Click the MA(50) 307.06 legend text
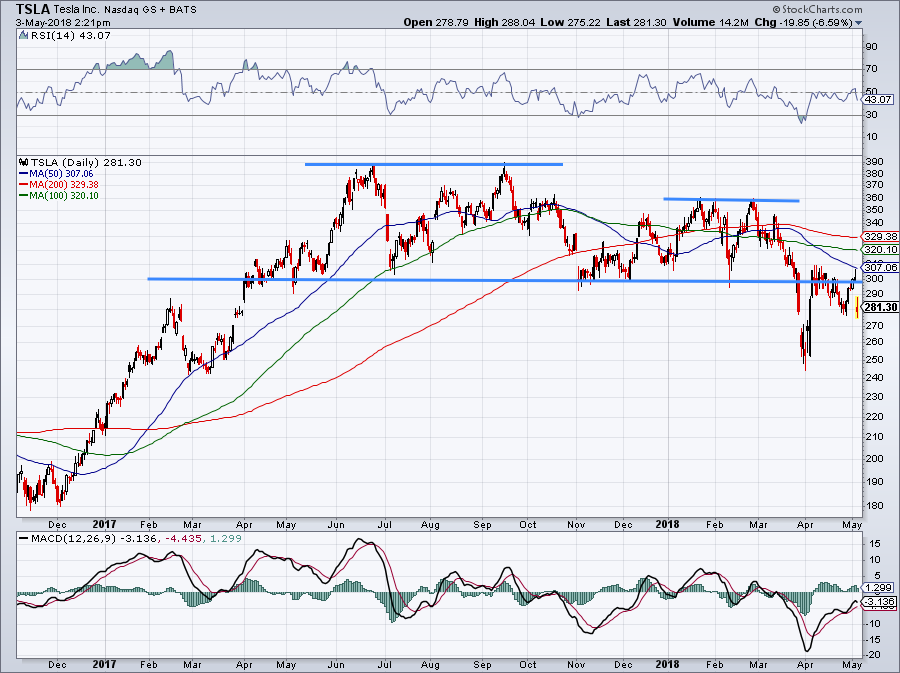 tap(61, 173)
